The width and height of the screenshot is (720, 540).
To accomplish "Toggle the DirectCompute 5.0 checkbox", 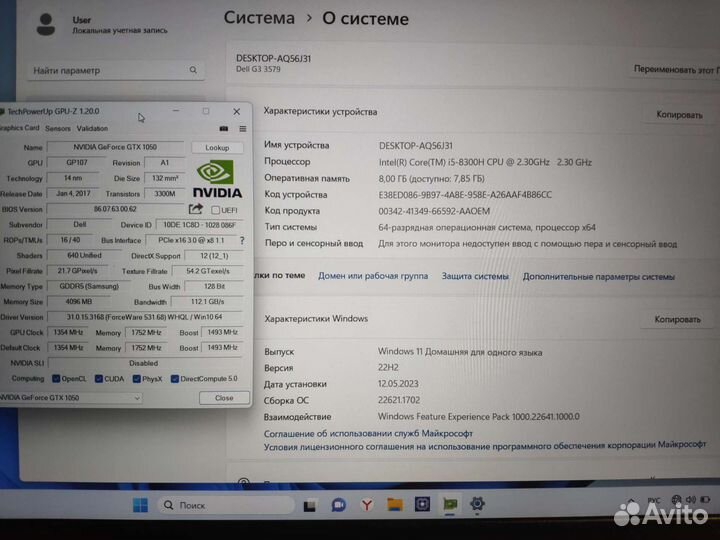I will pyautogui.click(x=174, y=378).
